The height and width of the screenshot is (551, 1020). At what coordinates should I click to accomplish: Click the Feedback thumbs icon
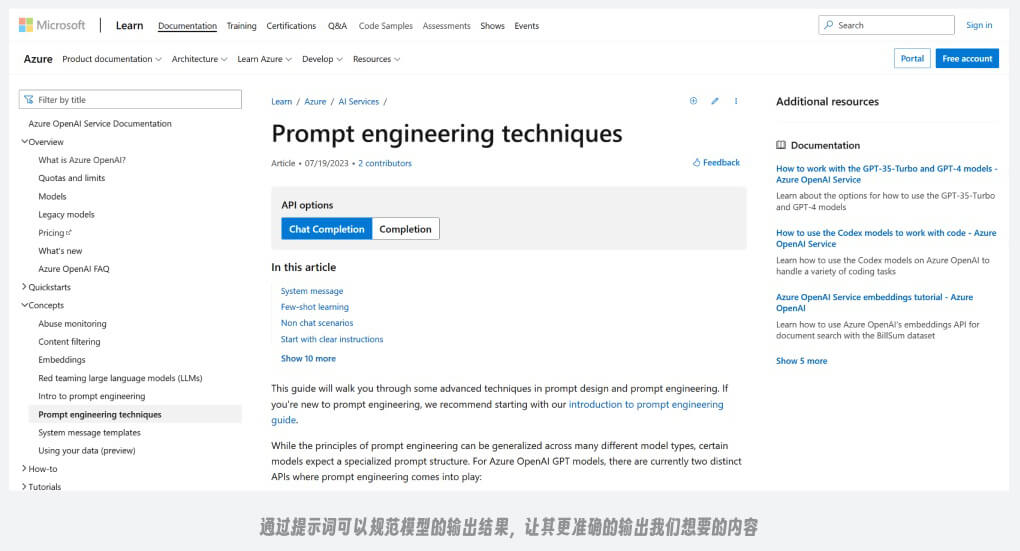[x=697, y=162]
